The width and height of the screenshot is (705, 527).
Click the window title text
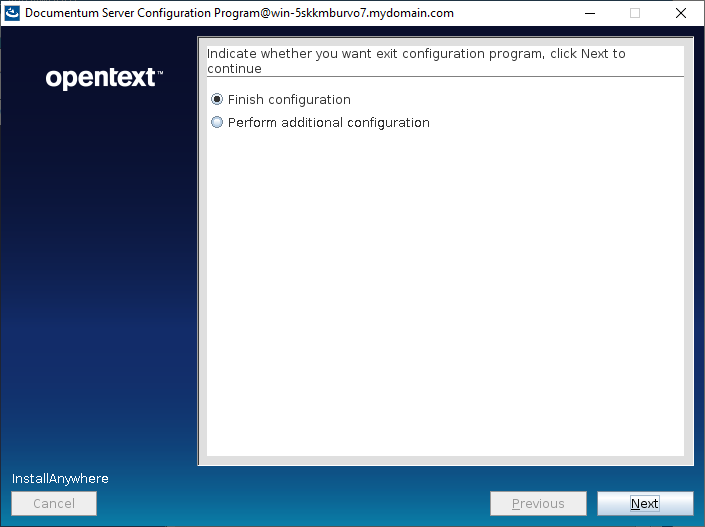(238, 13)
